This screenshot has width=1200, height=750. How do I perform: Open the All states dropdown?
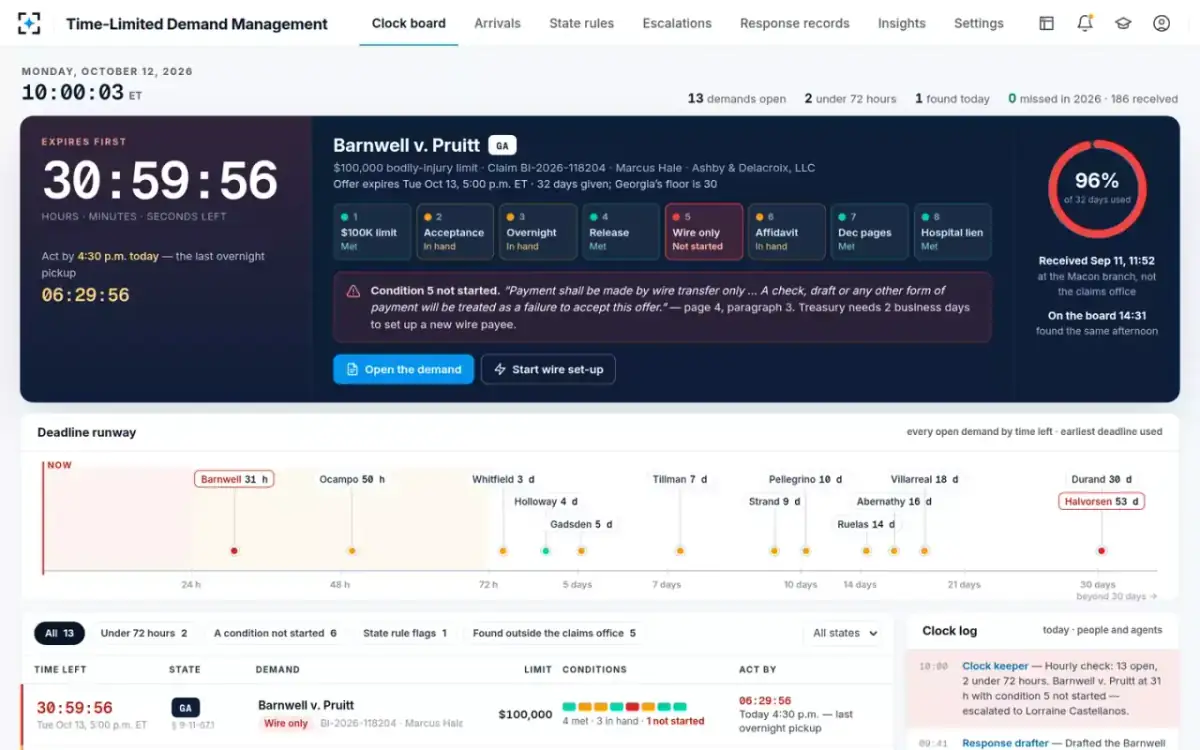pos(845,633)
